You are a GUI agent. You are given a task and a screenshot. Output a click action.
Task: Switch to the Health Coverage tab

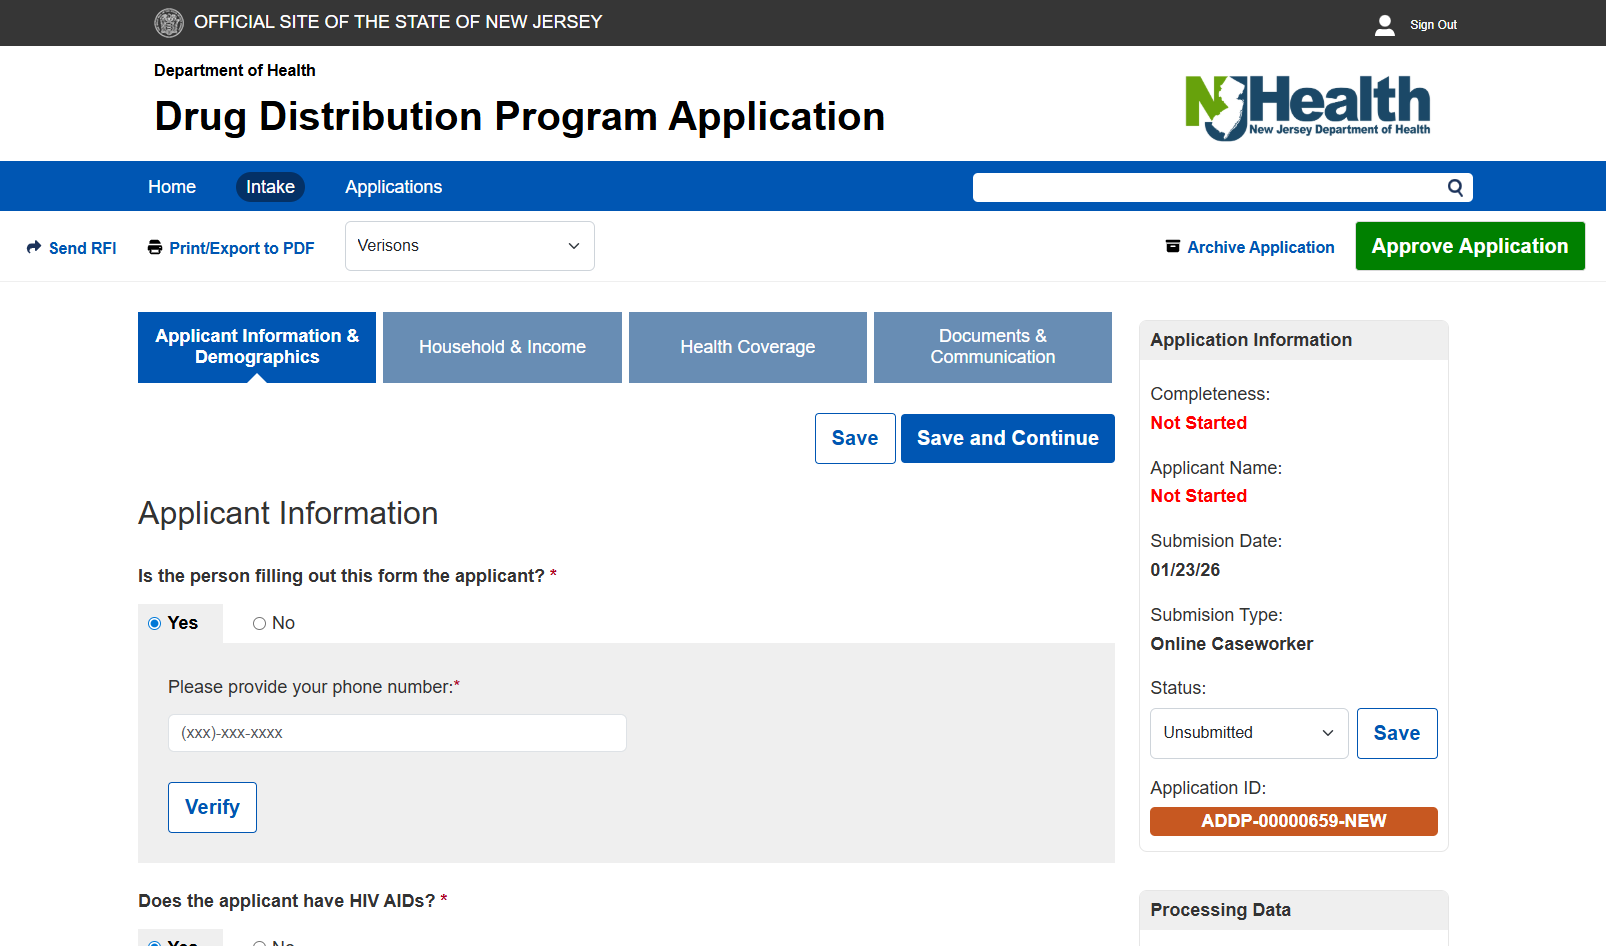pyautogui.click(x=747, y=347)
